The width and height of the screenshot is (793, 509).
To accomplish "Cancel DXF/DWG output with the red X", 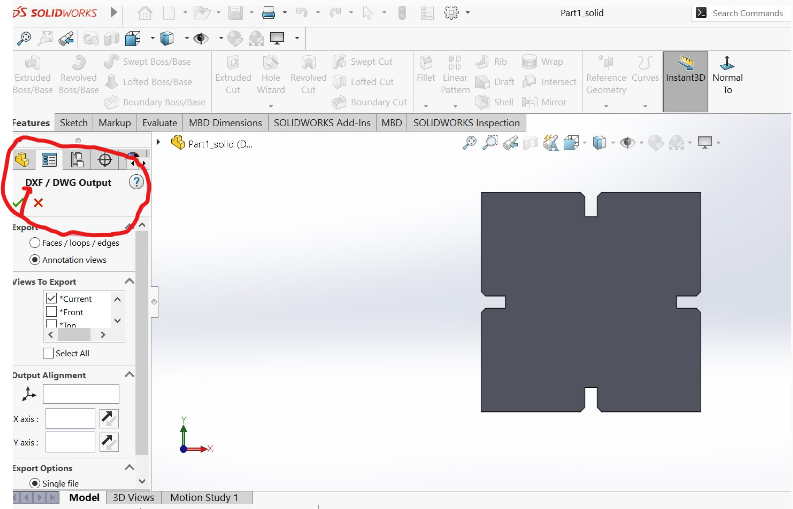I will click(x=38, y=203).
